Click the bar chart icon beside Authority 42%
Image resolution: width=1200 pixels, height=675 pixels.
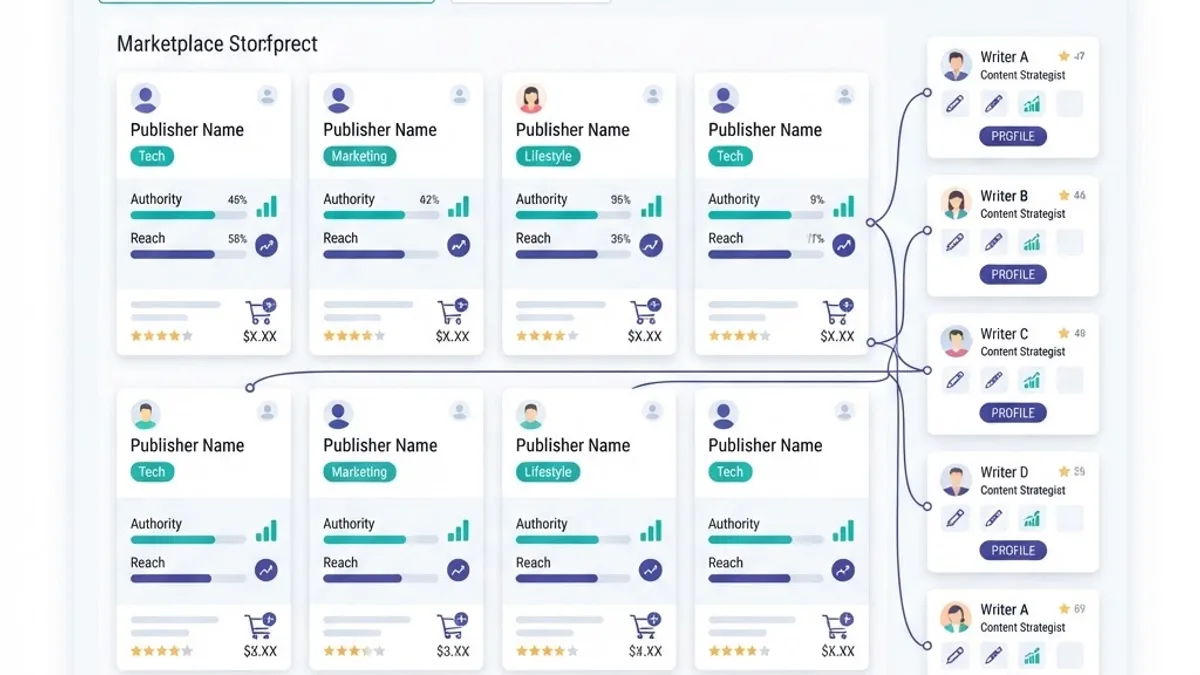coord(458,206)
